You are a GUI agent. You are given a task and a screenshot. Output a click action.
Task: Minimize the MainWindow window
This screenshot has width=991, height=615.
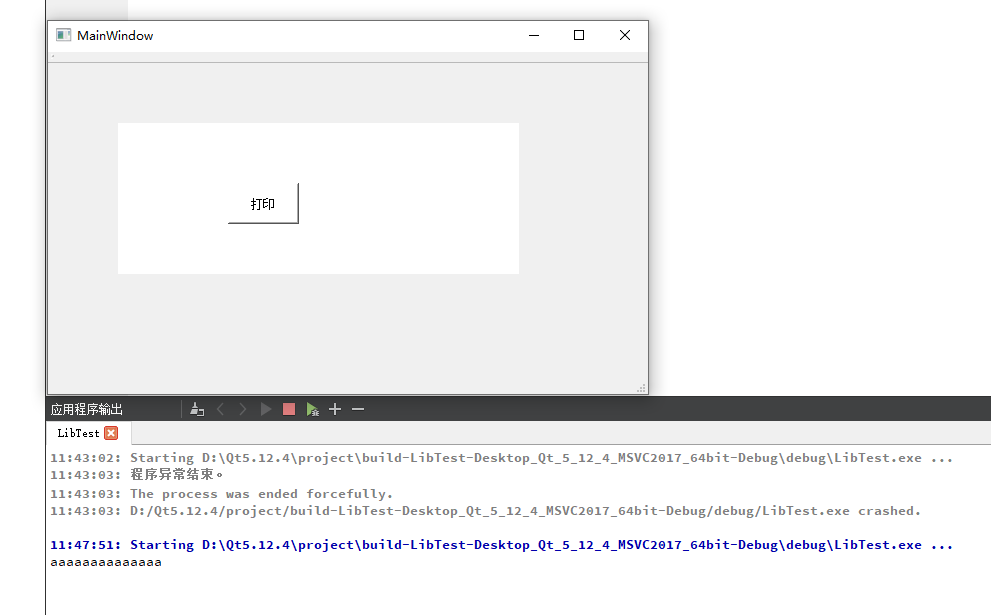[x=534, y=35]
